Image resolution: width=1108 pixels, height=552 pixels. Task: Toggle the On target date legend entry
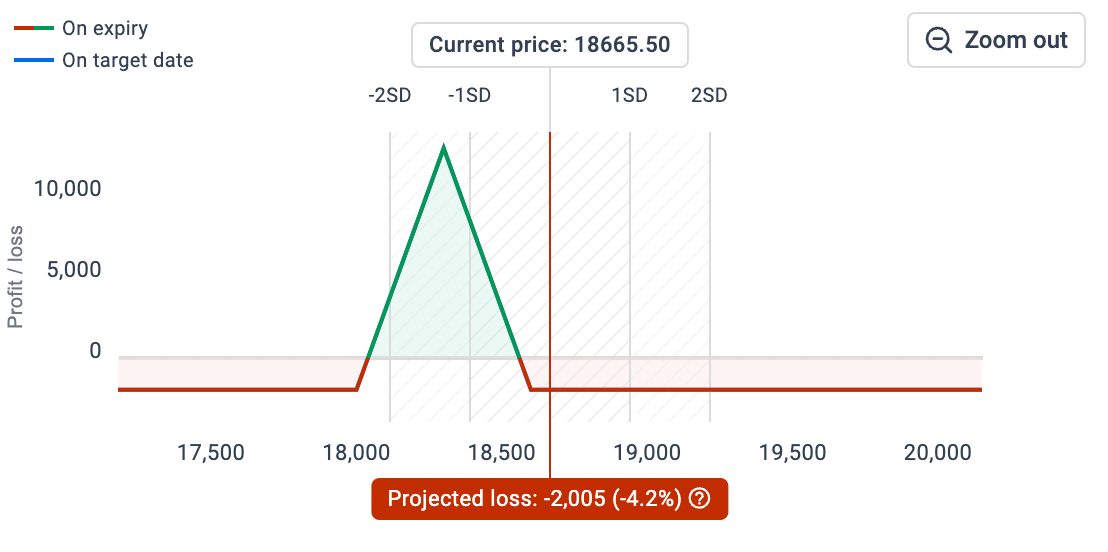tap(127, 60)
